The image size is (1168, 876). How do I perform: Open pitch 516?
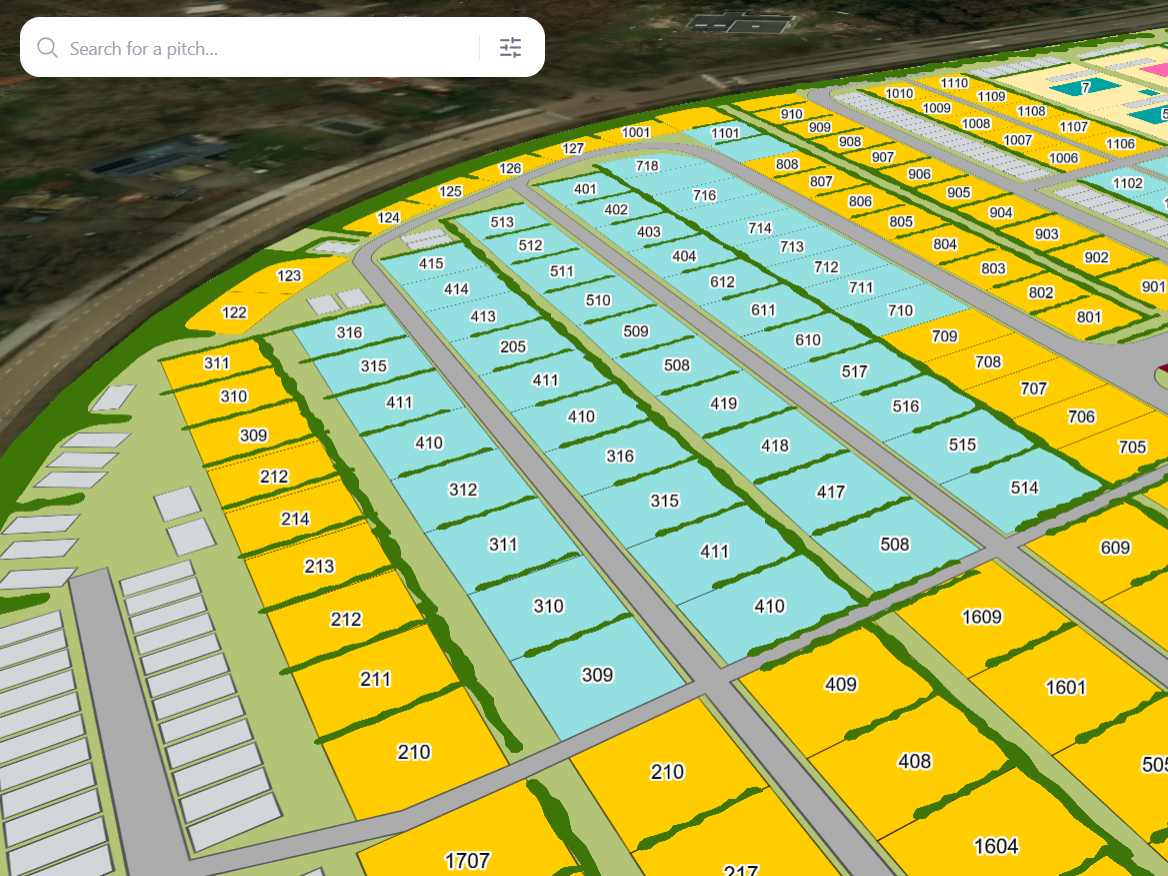pos(906,406)
